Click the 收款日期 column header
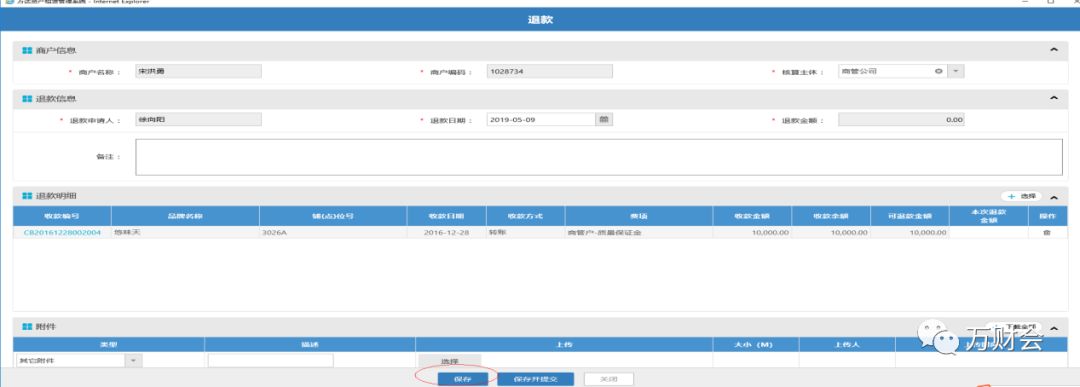This screenshot has height=387, width=1080. (446, 216)
